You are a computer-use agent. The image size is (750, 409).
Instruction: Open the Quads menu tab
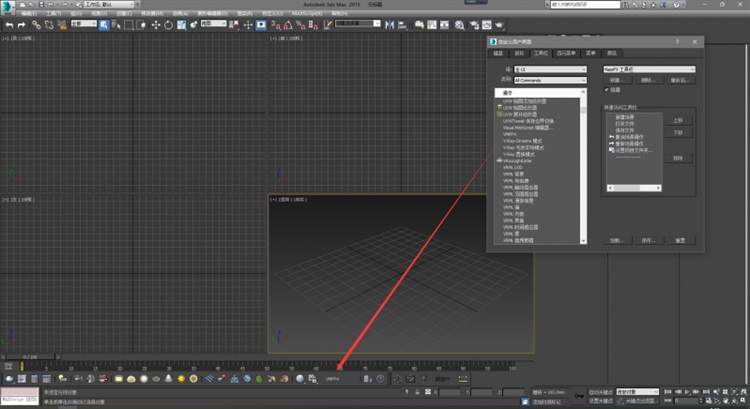(567, 52)
